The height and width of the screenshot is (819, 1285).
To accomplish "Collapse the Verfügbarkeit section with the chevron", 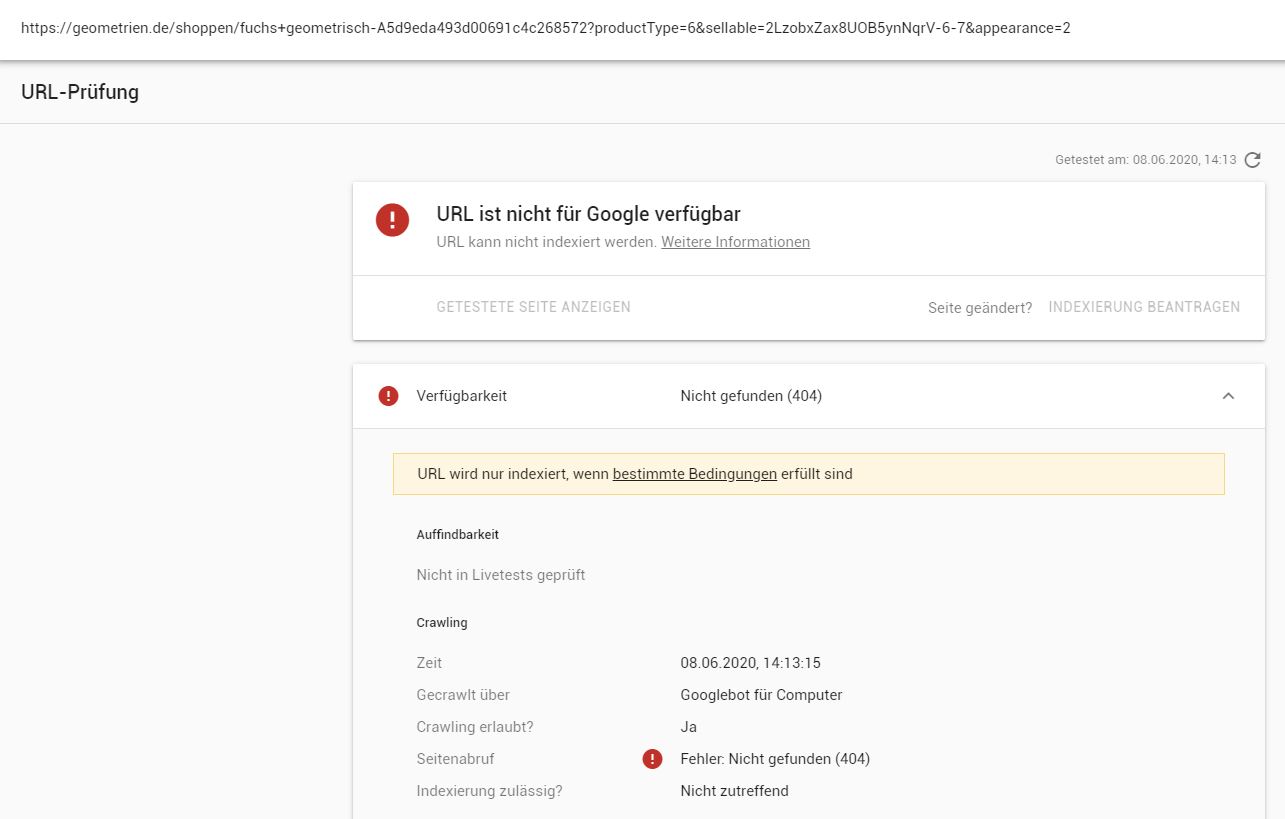I will click(1228, 396).
